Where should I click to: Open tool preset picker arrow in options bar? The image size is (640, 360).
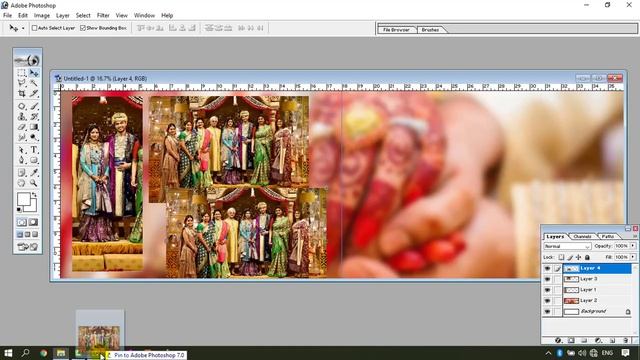pyautogui.click(x=23, y=28)
